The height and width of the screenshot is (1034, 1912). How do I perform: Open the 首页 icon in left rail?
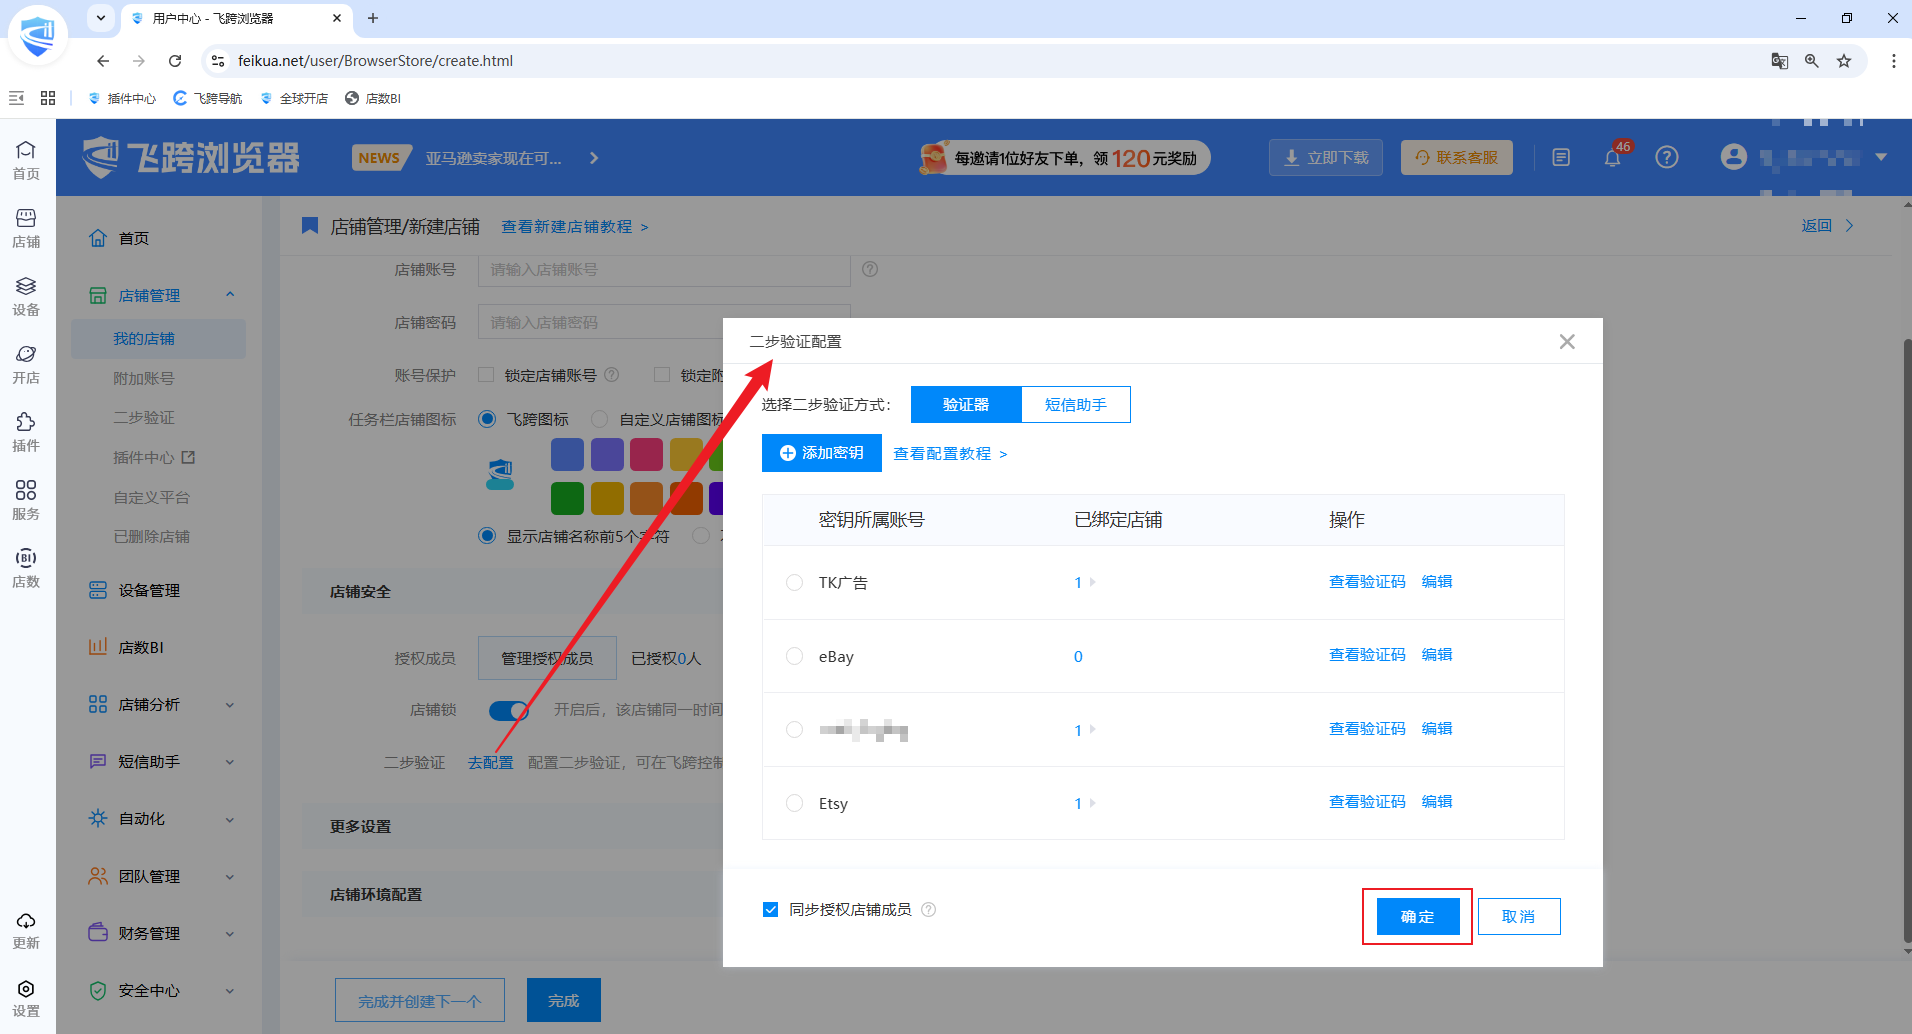pyautogui.click(x=26, y=160)
